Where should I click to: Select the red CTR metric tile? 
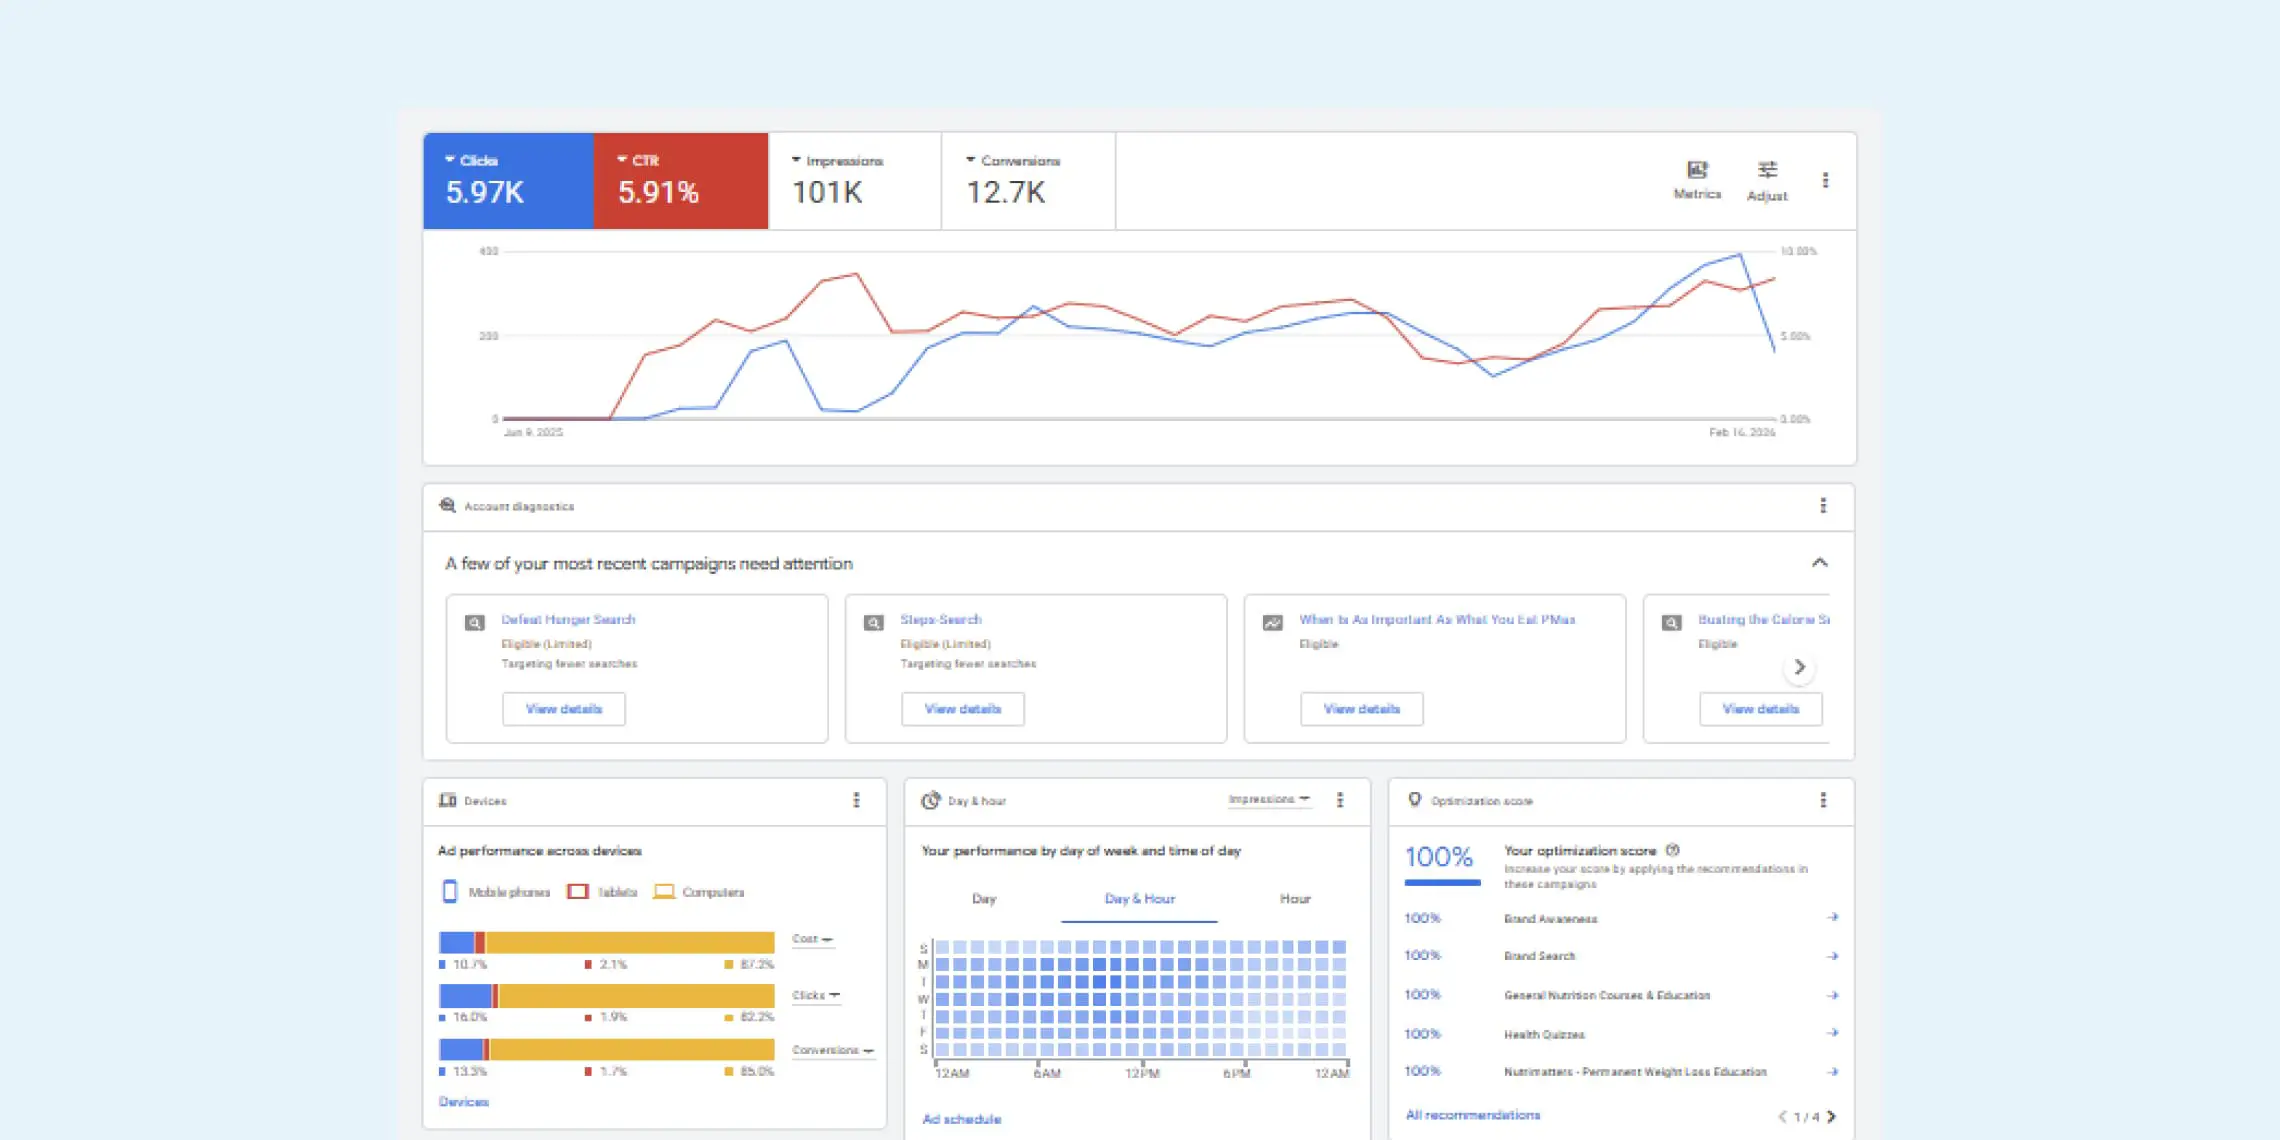[x=680, y=181]
